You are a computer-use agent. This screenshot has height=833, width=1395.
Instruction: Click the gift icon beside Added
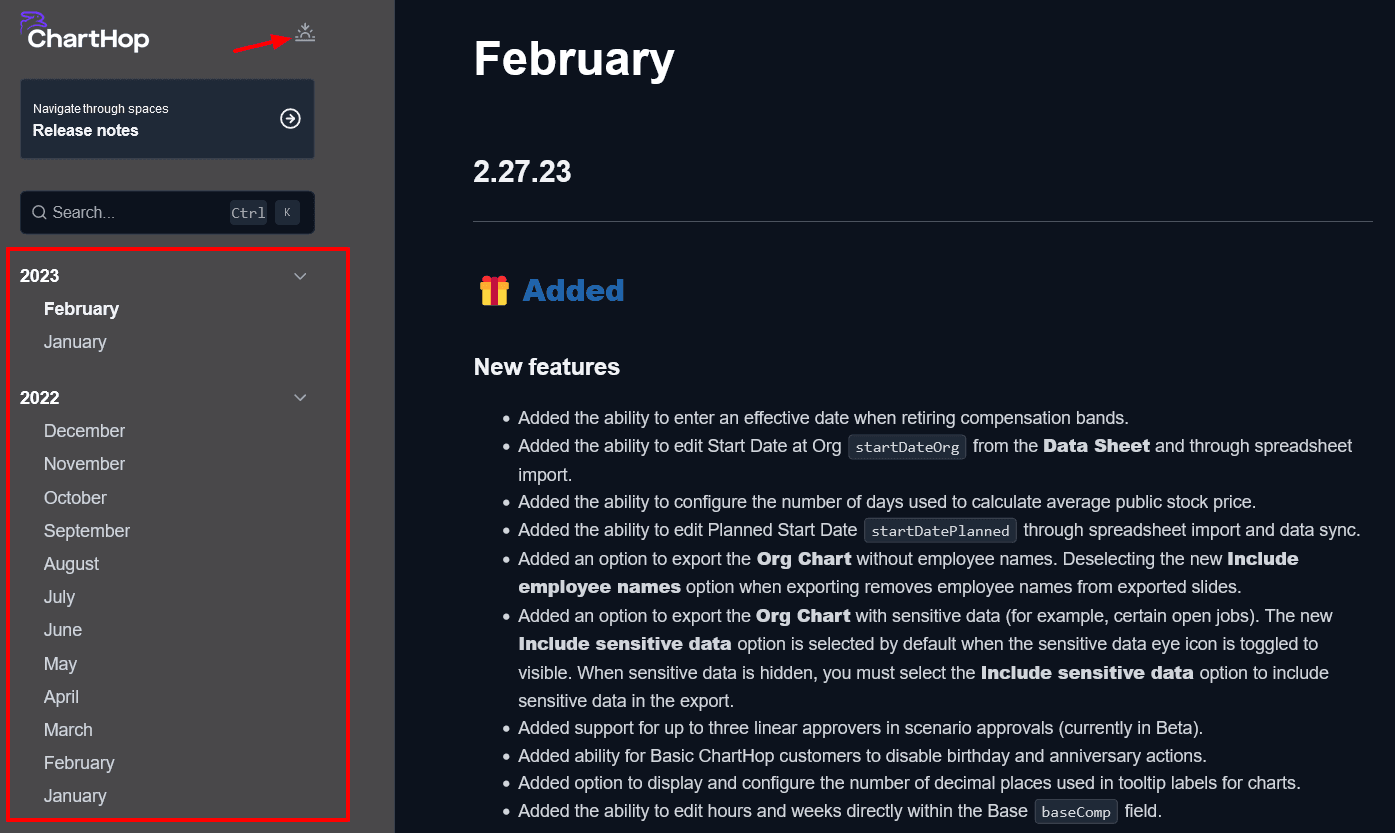tap(494, 291)
